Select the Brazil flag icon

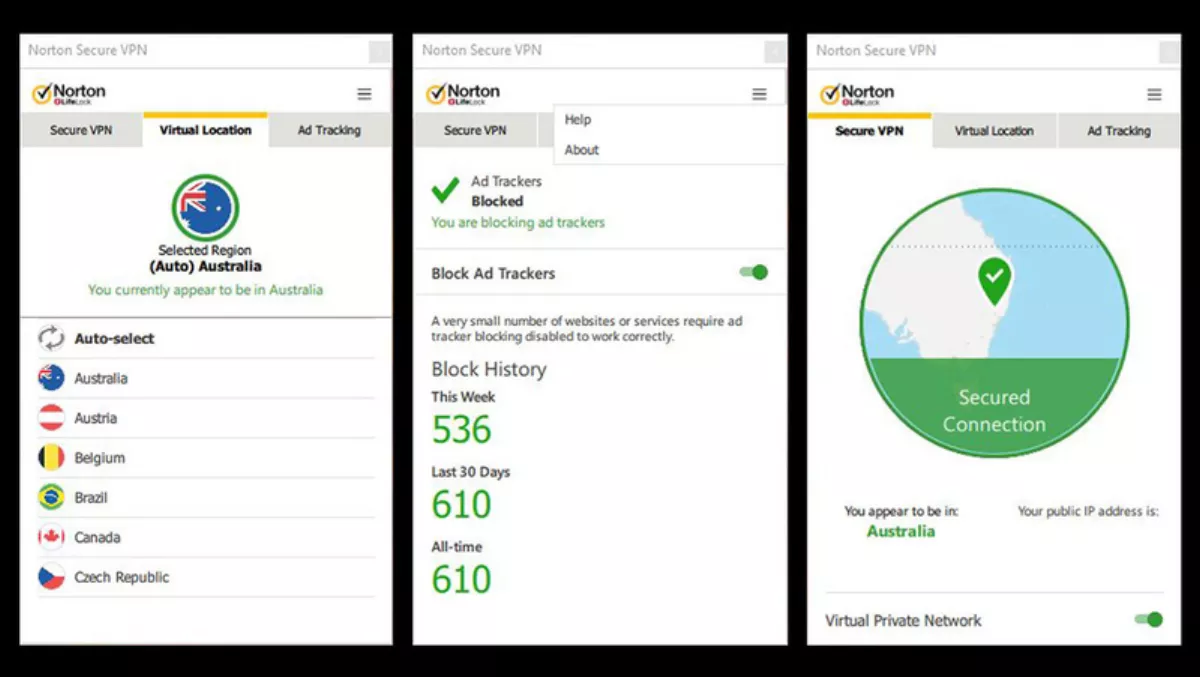51,497
